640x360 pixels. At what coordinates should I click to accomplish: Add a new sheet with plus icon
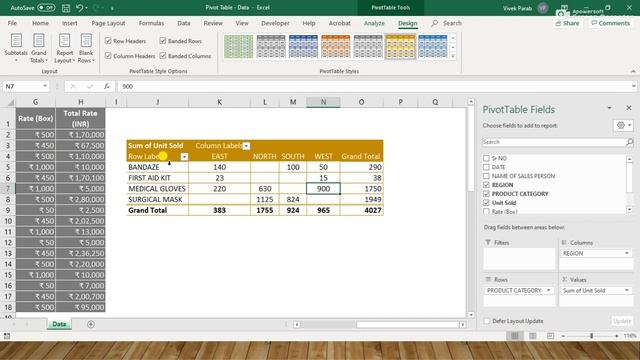pyautogui.click(x=91, y=324)
